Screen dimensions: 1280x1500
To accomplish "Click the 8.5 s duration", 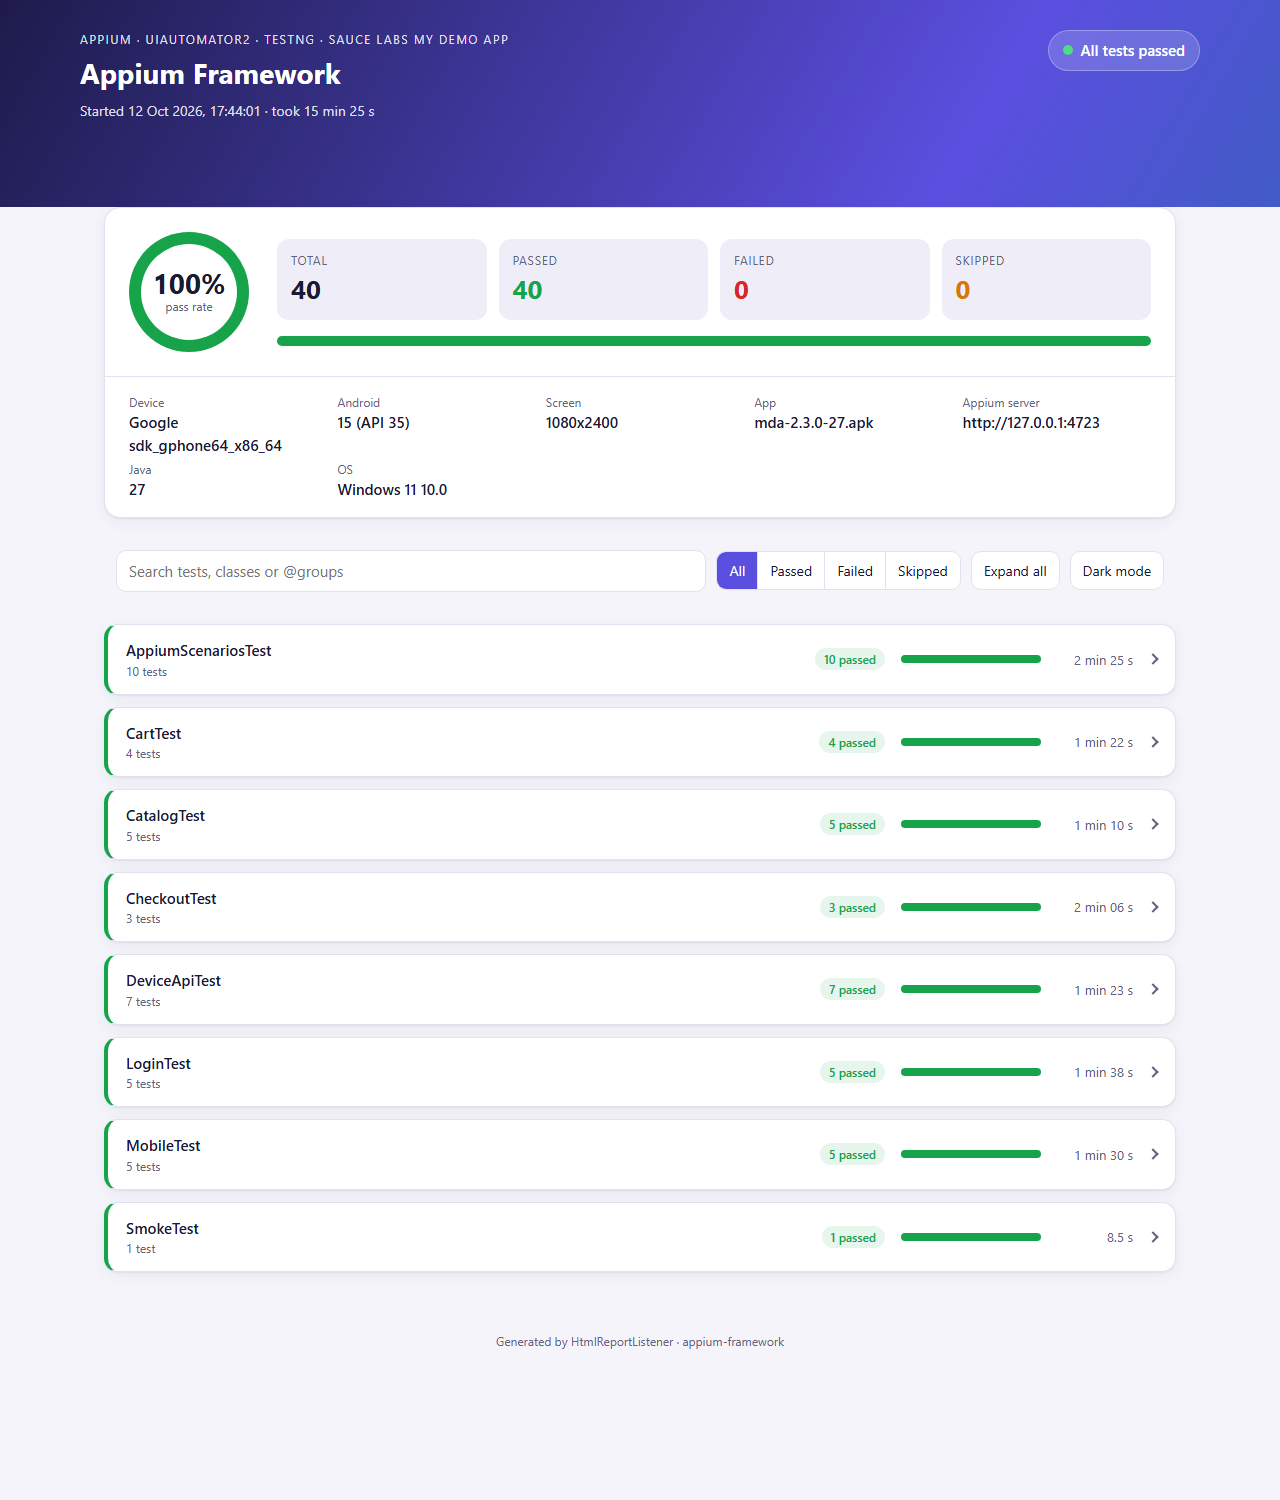I will (x=1120, y=1237).
